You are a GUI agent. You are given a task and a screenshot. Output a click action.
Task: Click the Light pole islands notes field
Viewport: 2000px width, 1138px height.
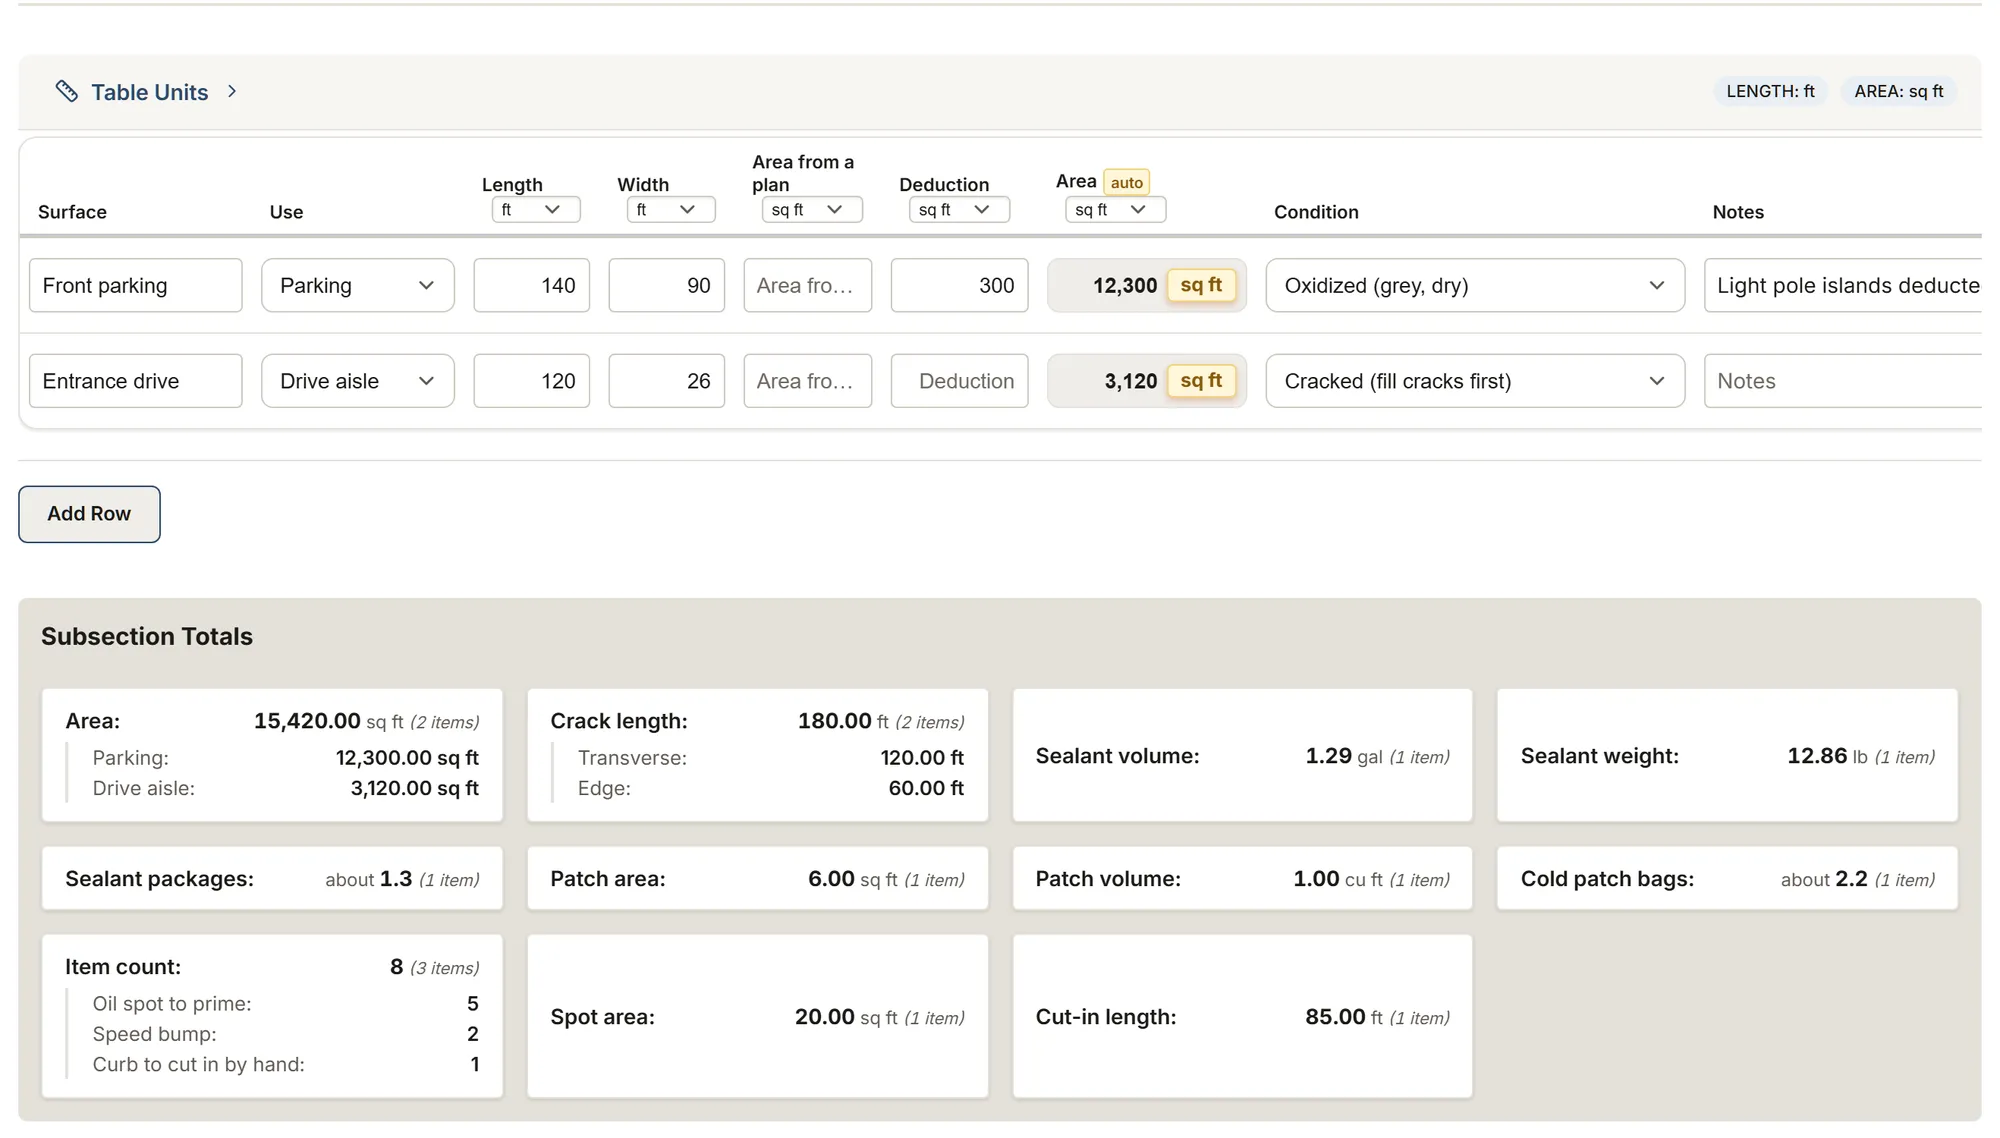pyautogui.click(x=1843, y=285)
